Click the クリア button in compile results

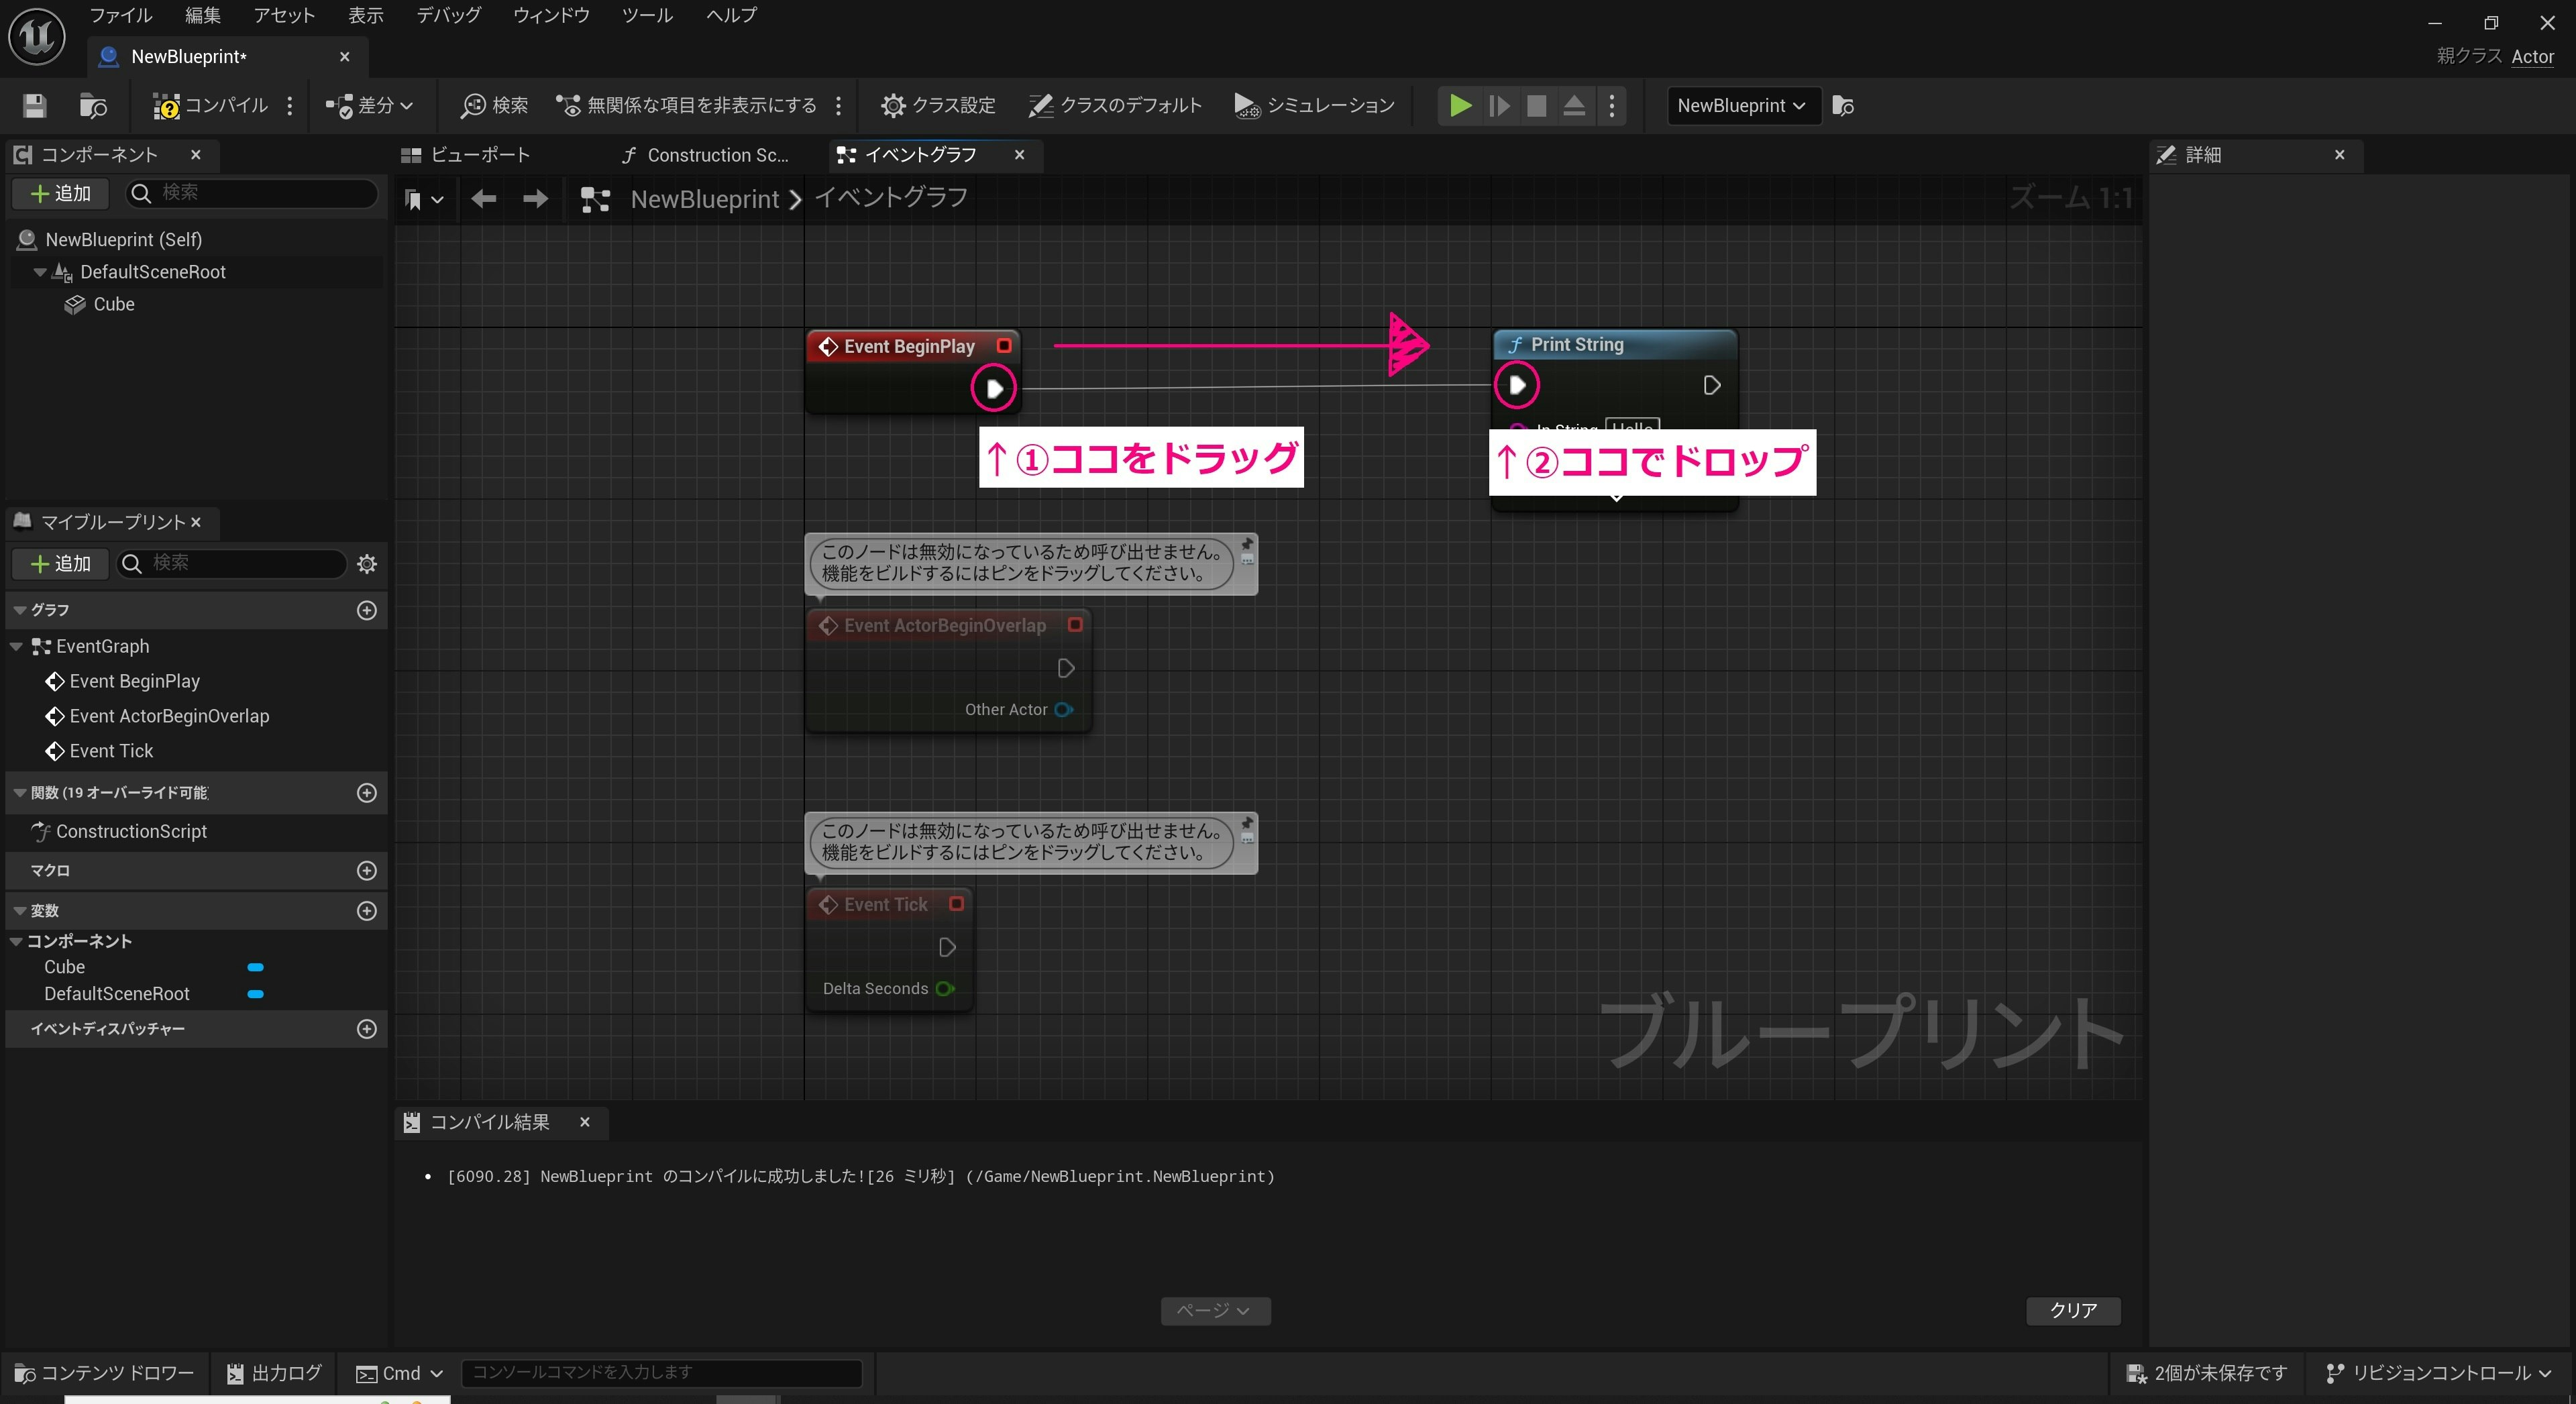click(2072, 1311)
